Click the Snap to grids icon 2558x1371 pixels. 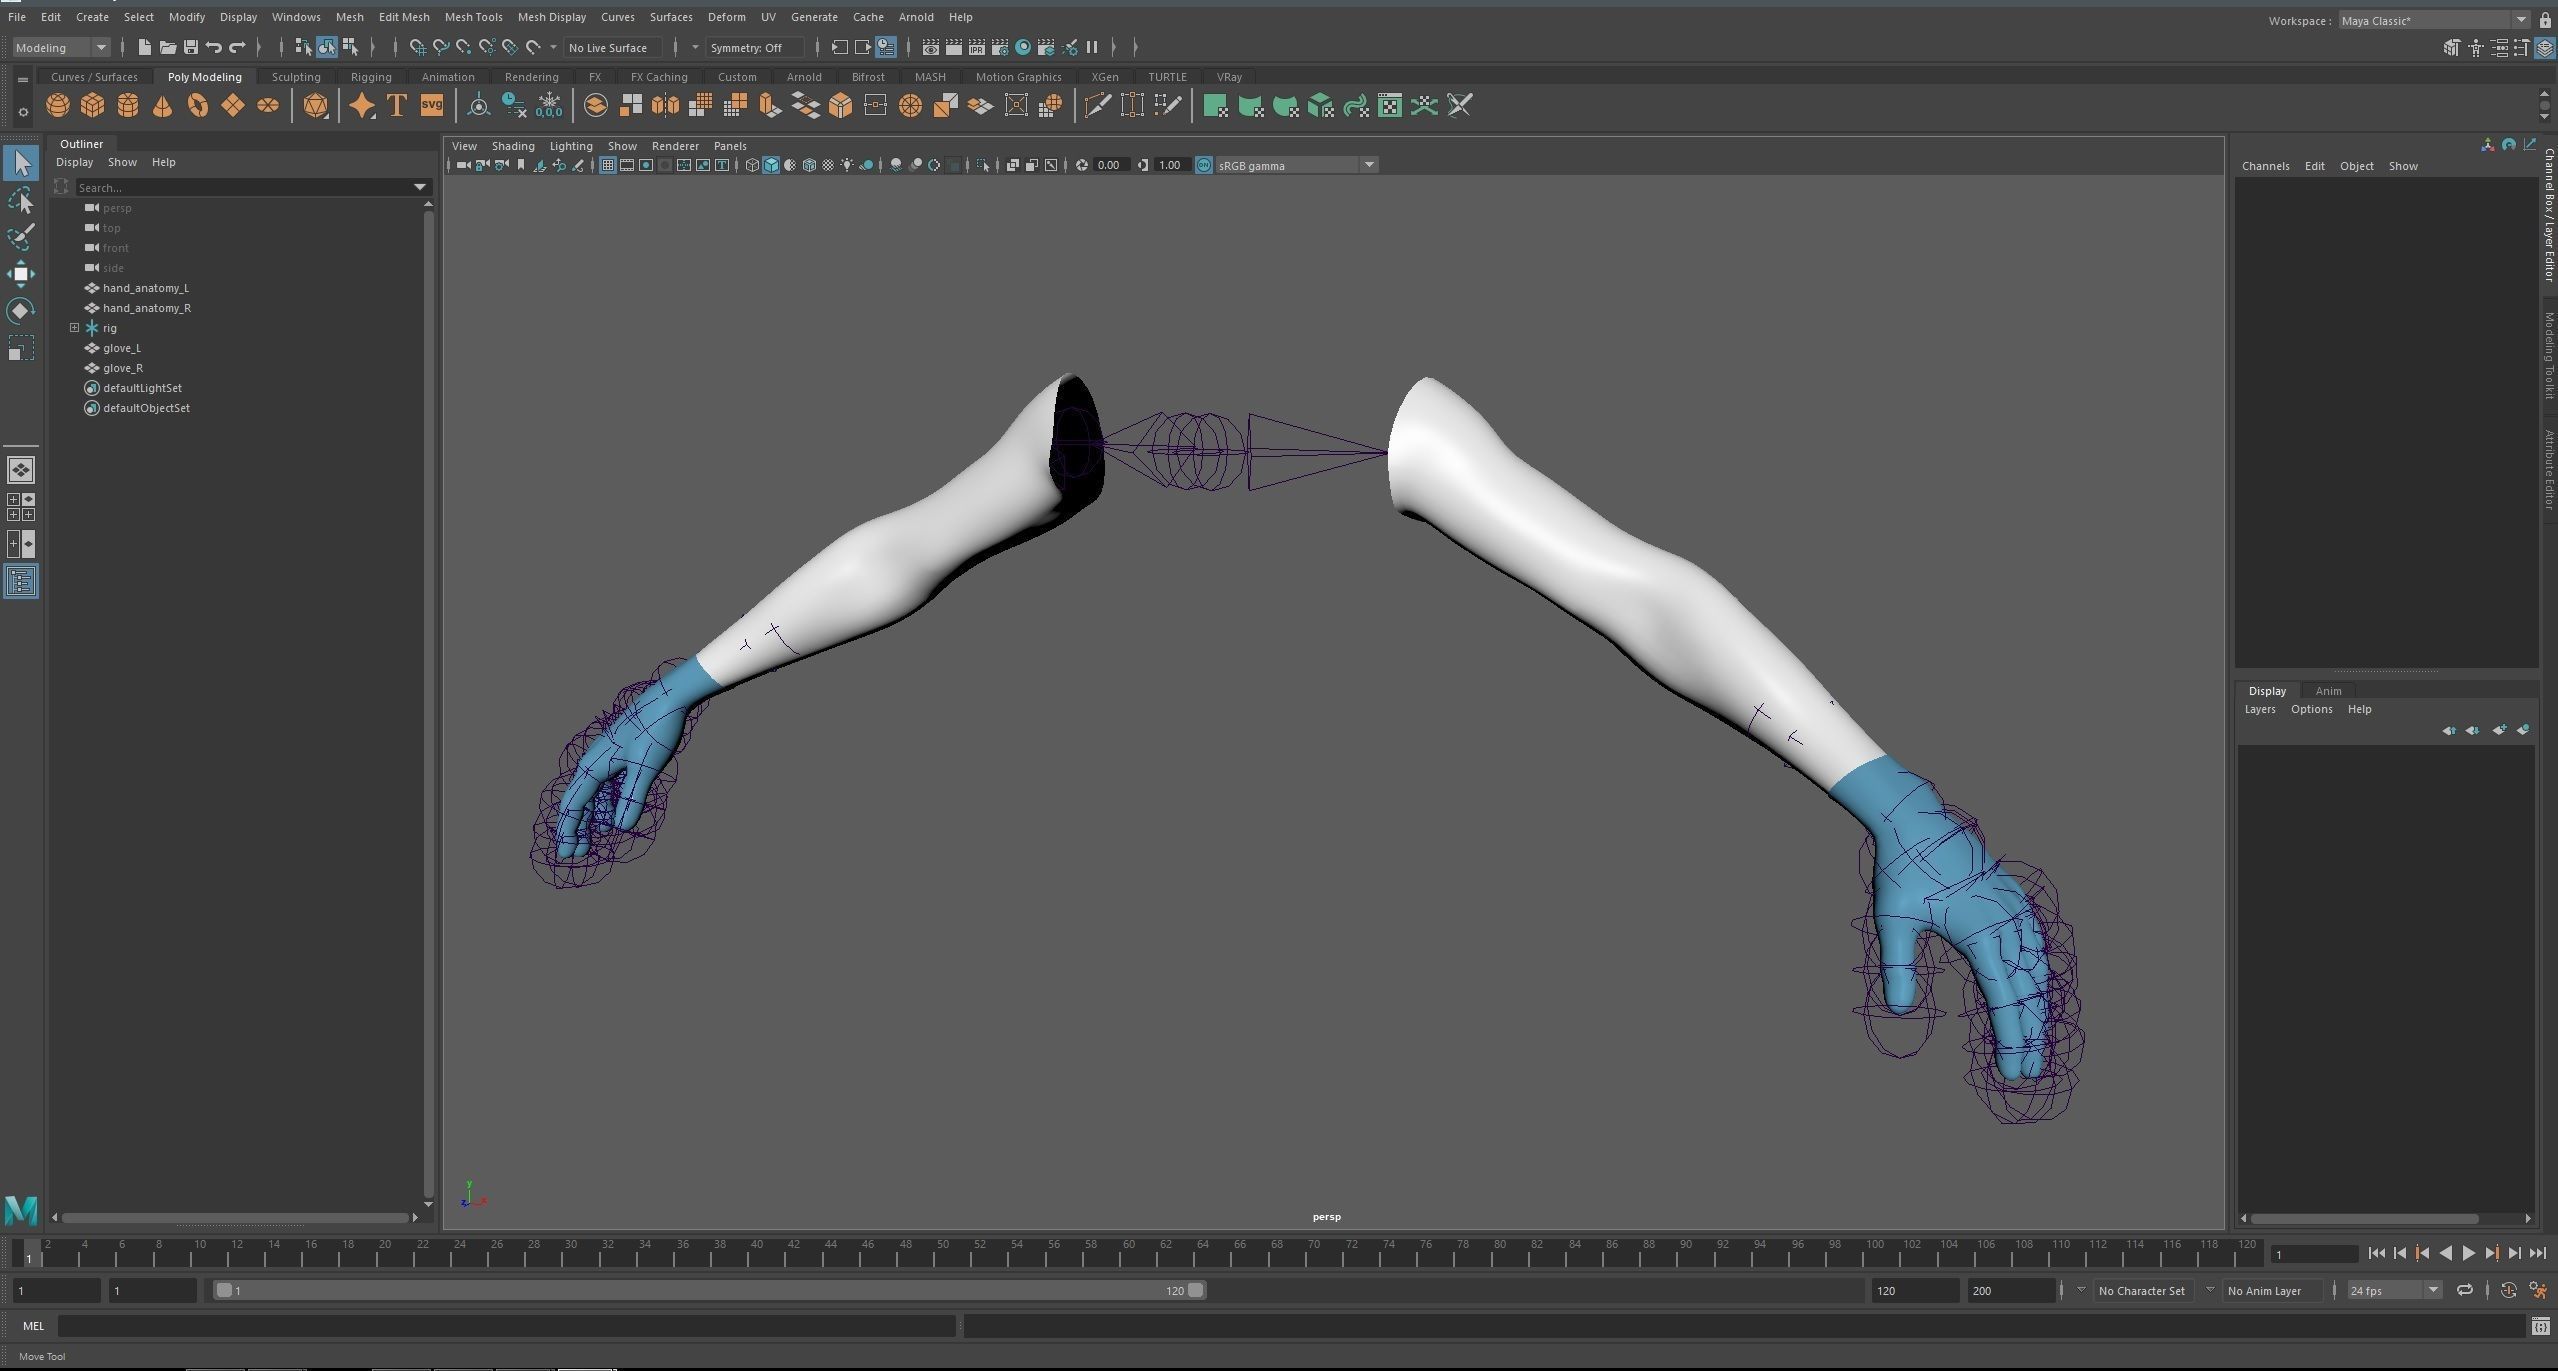click(417, 47)
